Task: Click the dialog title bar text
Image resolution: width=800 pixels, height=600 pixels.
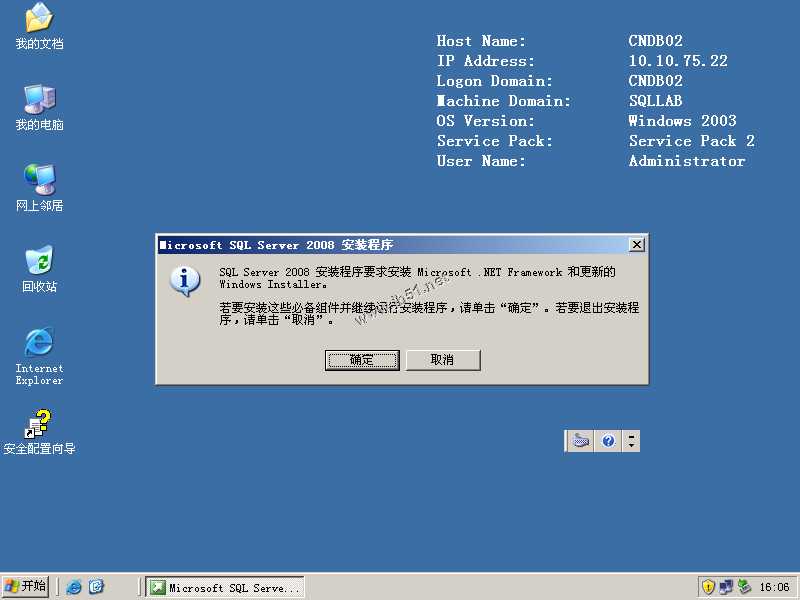Action: pyautogui.click(x=276, y=245)
